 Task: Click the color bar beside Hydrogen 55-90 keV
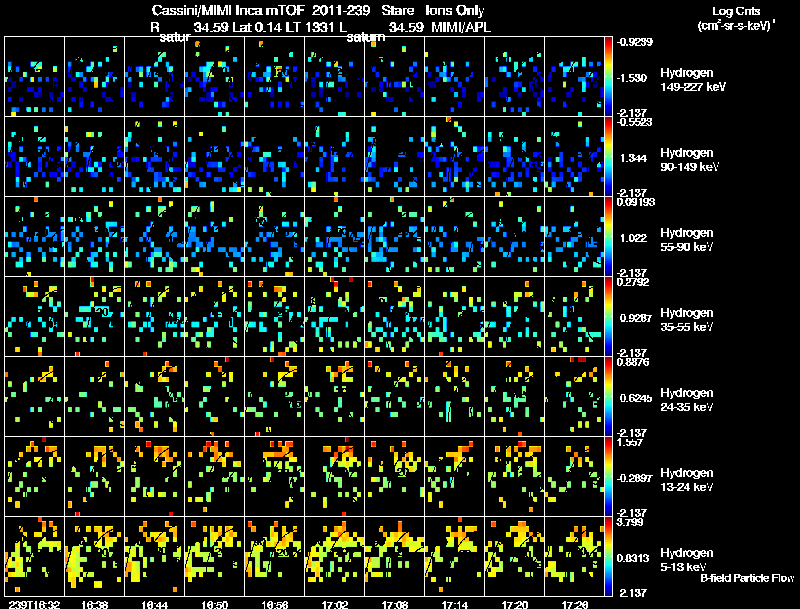(x=608, y=237)
